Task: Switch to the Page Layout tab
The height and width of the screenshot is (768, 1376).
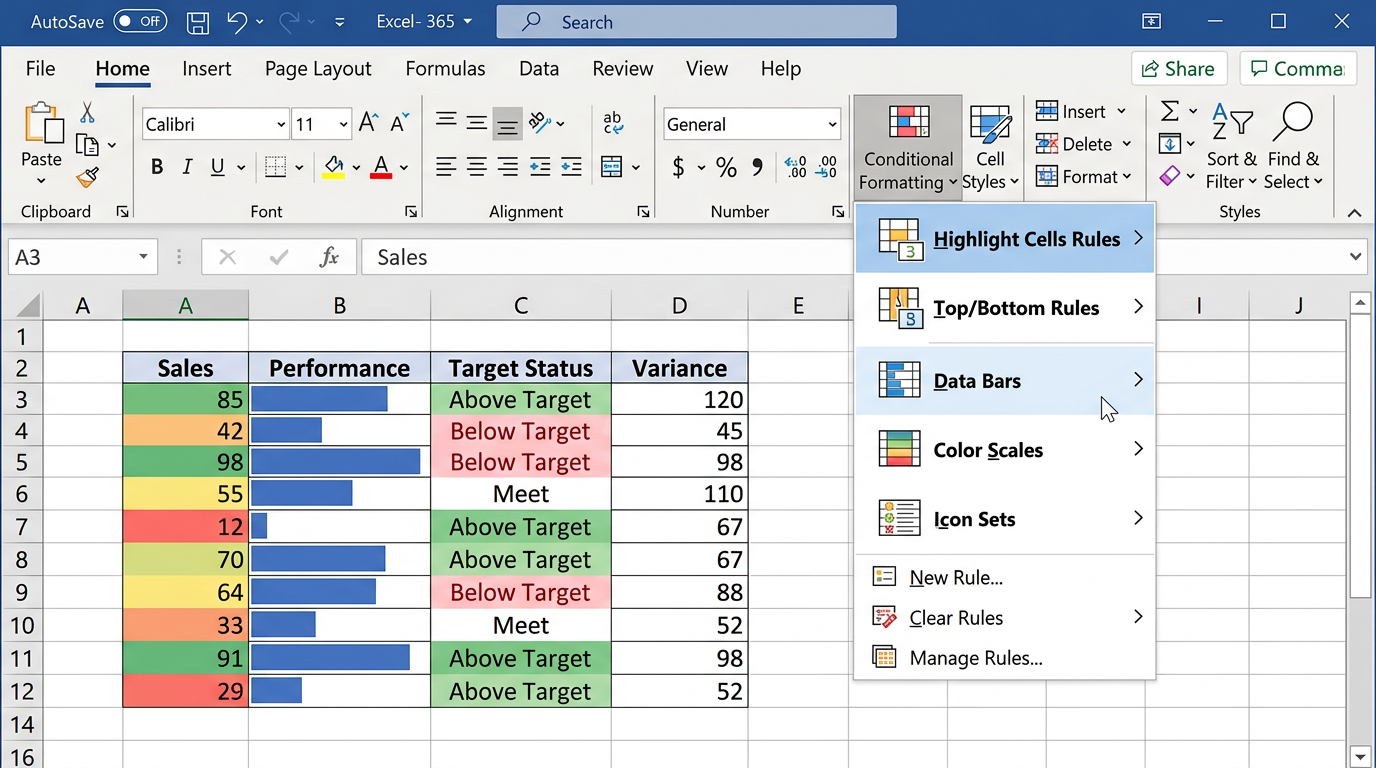Action: tap(318, 69)
